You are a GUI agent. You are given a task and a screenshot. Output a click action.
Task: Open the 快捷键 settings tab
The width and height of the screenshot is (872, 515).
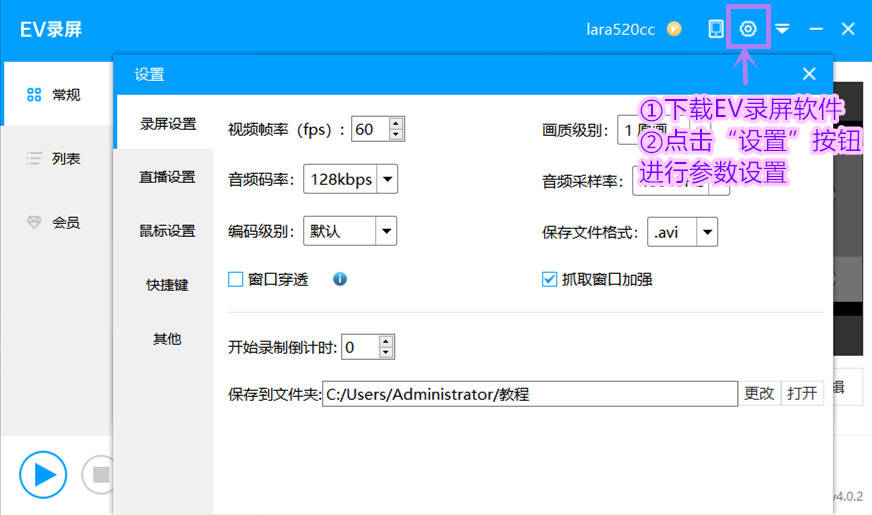point(167,285)
